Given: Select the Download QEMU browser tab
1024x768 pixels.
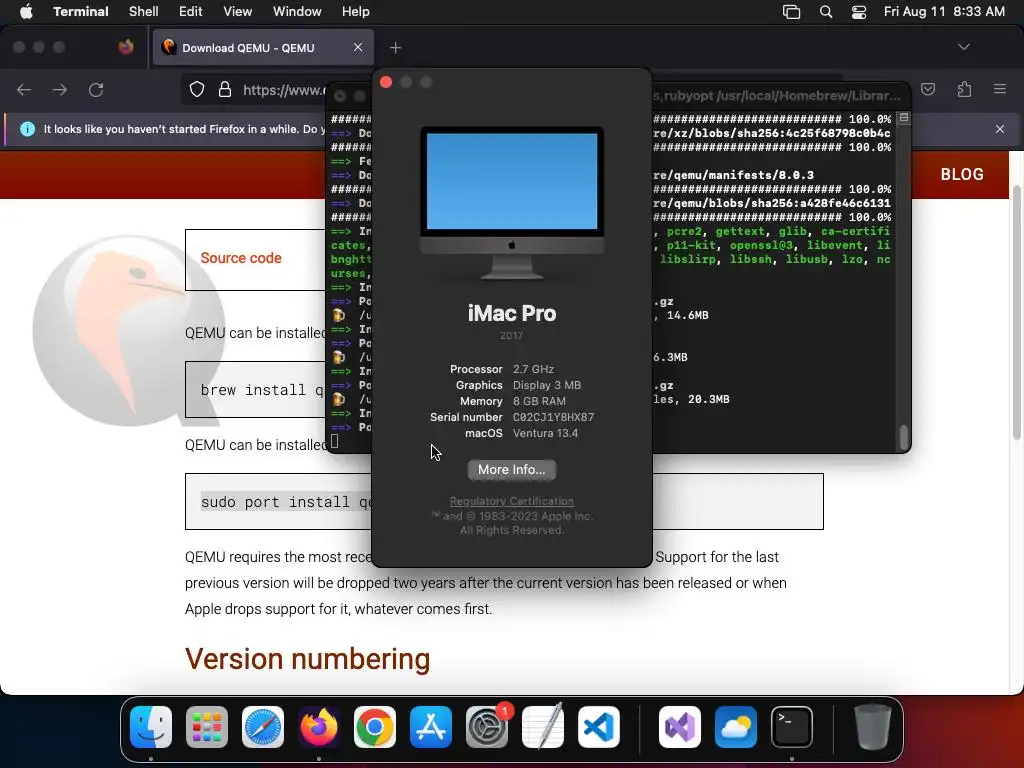Looking at the screenshot, I should (263, 48).
